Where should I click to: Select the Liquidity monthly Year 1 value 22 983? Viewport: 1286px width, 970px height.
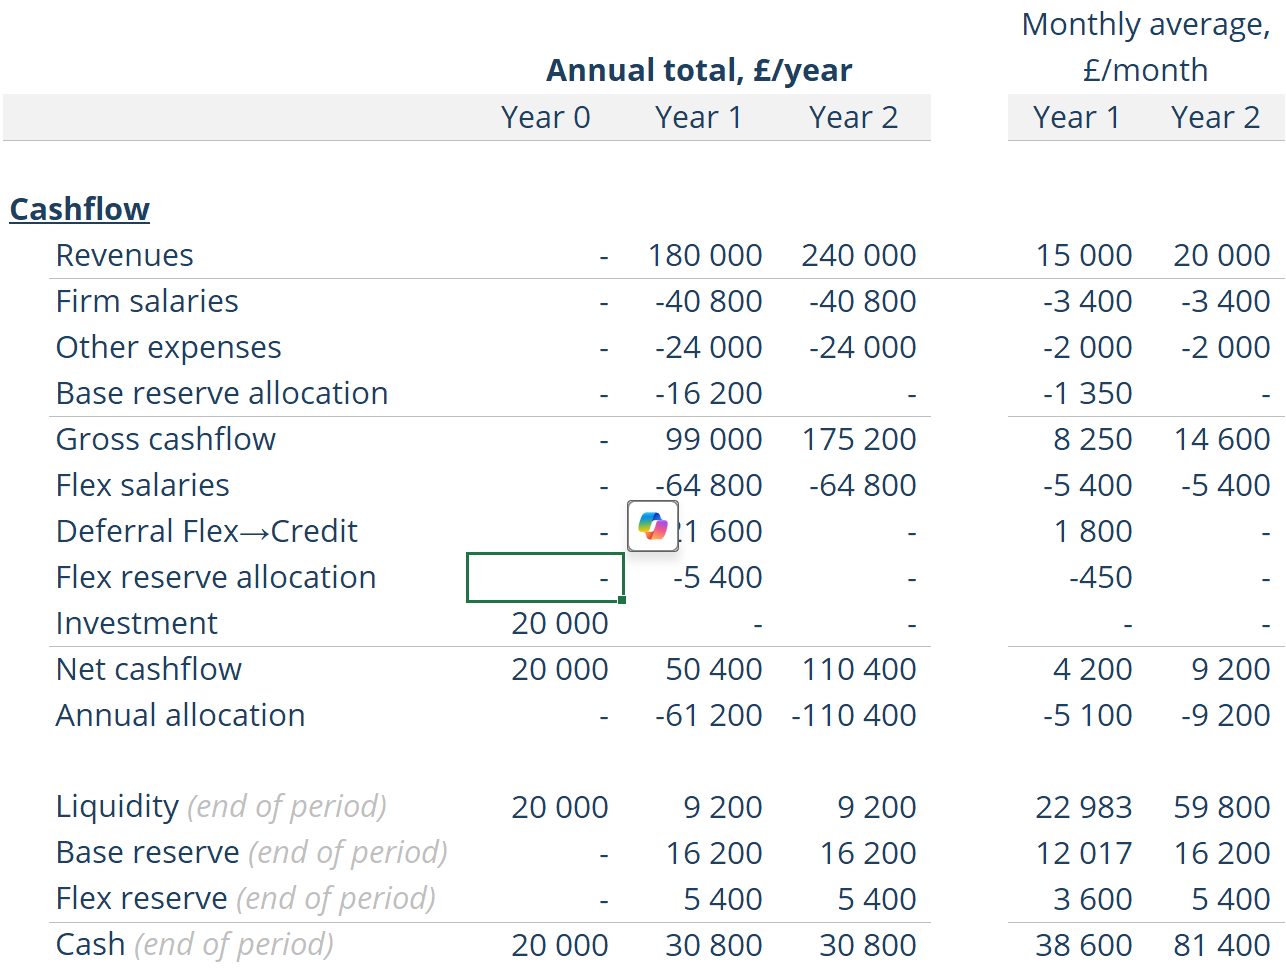click(x=1084, y=807)
